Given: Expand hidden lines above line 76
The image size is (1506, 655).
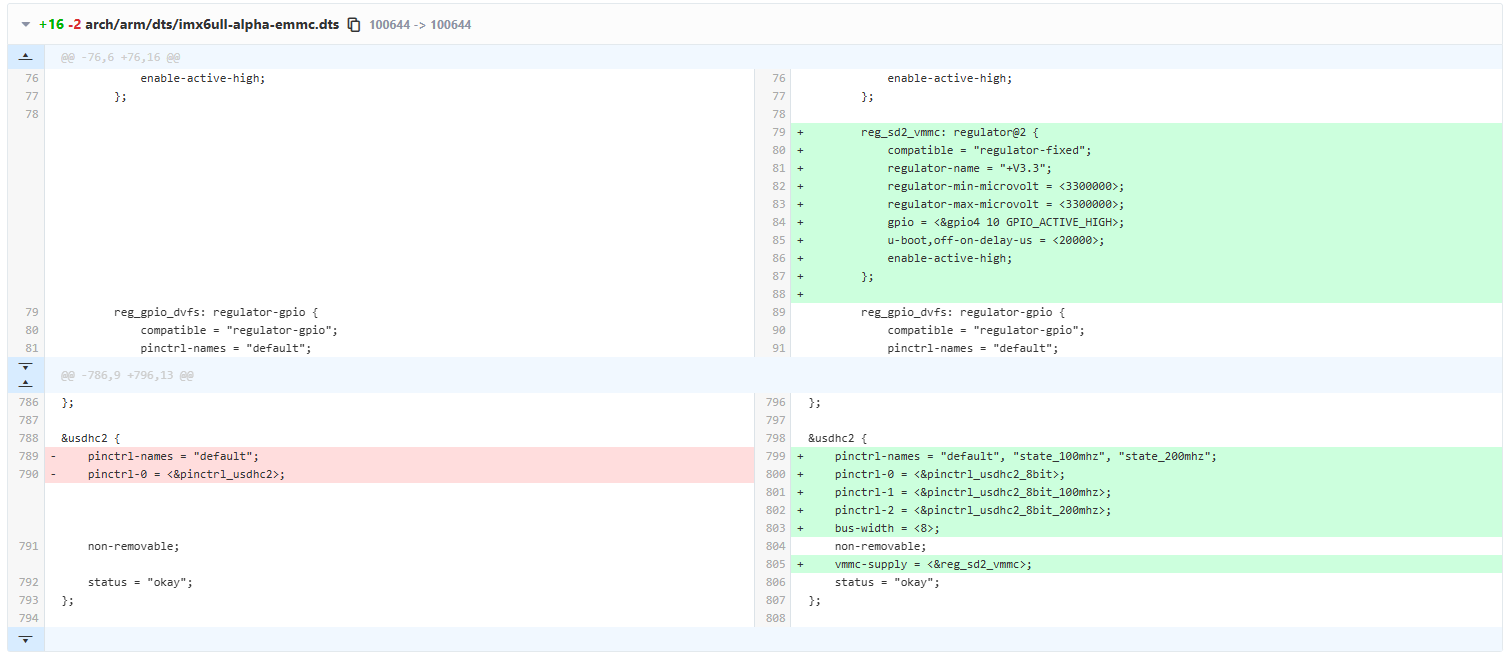Looking at the screenshot, I should coord(26,57).
